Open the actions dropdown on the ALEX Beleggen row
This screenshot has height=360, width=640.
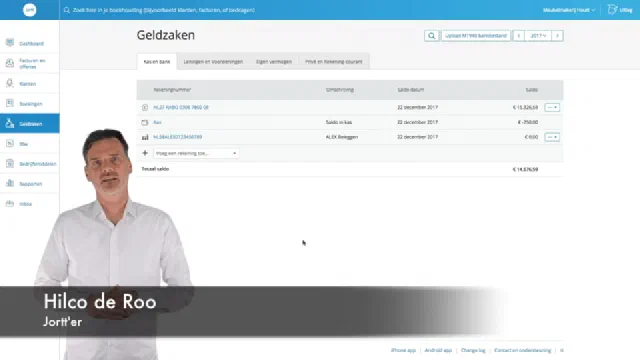click(x=552, y=137)
